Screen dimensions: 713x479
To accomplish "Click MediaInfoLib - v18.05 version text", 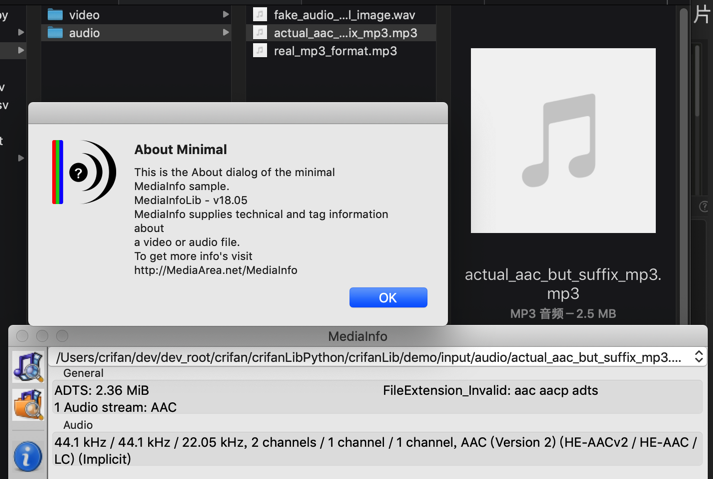I will pos(191,200).
